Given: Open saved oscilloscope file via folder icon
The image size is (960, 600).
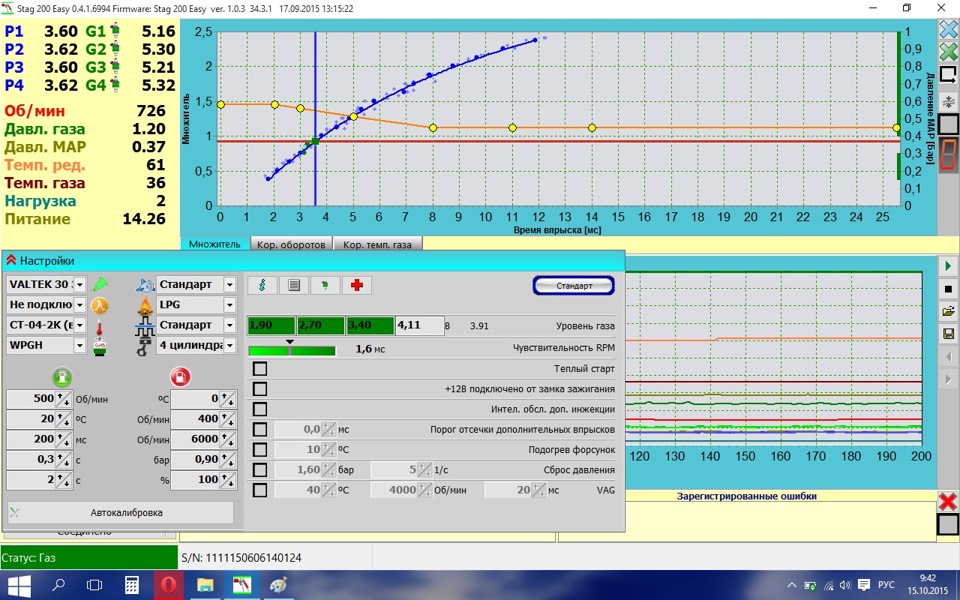Looking at the screenshot, I should coord(948,311).
